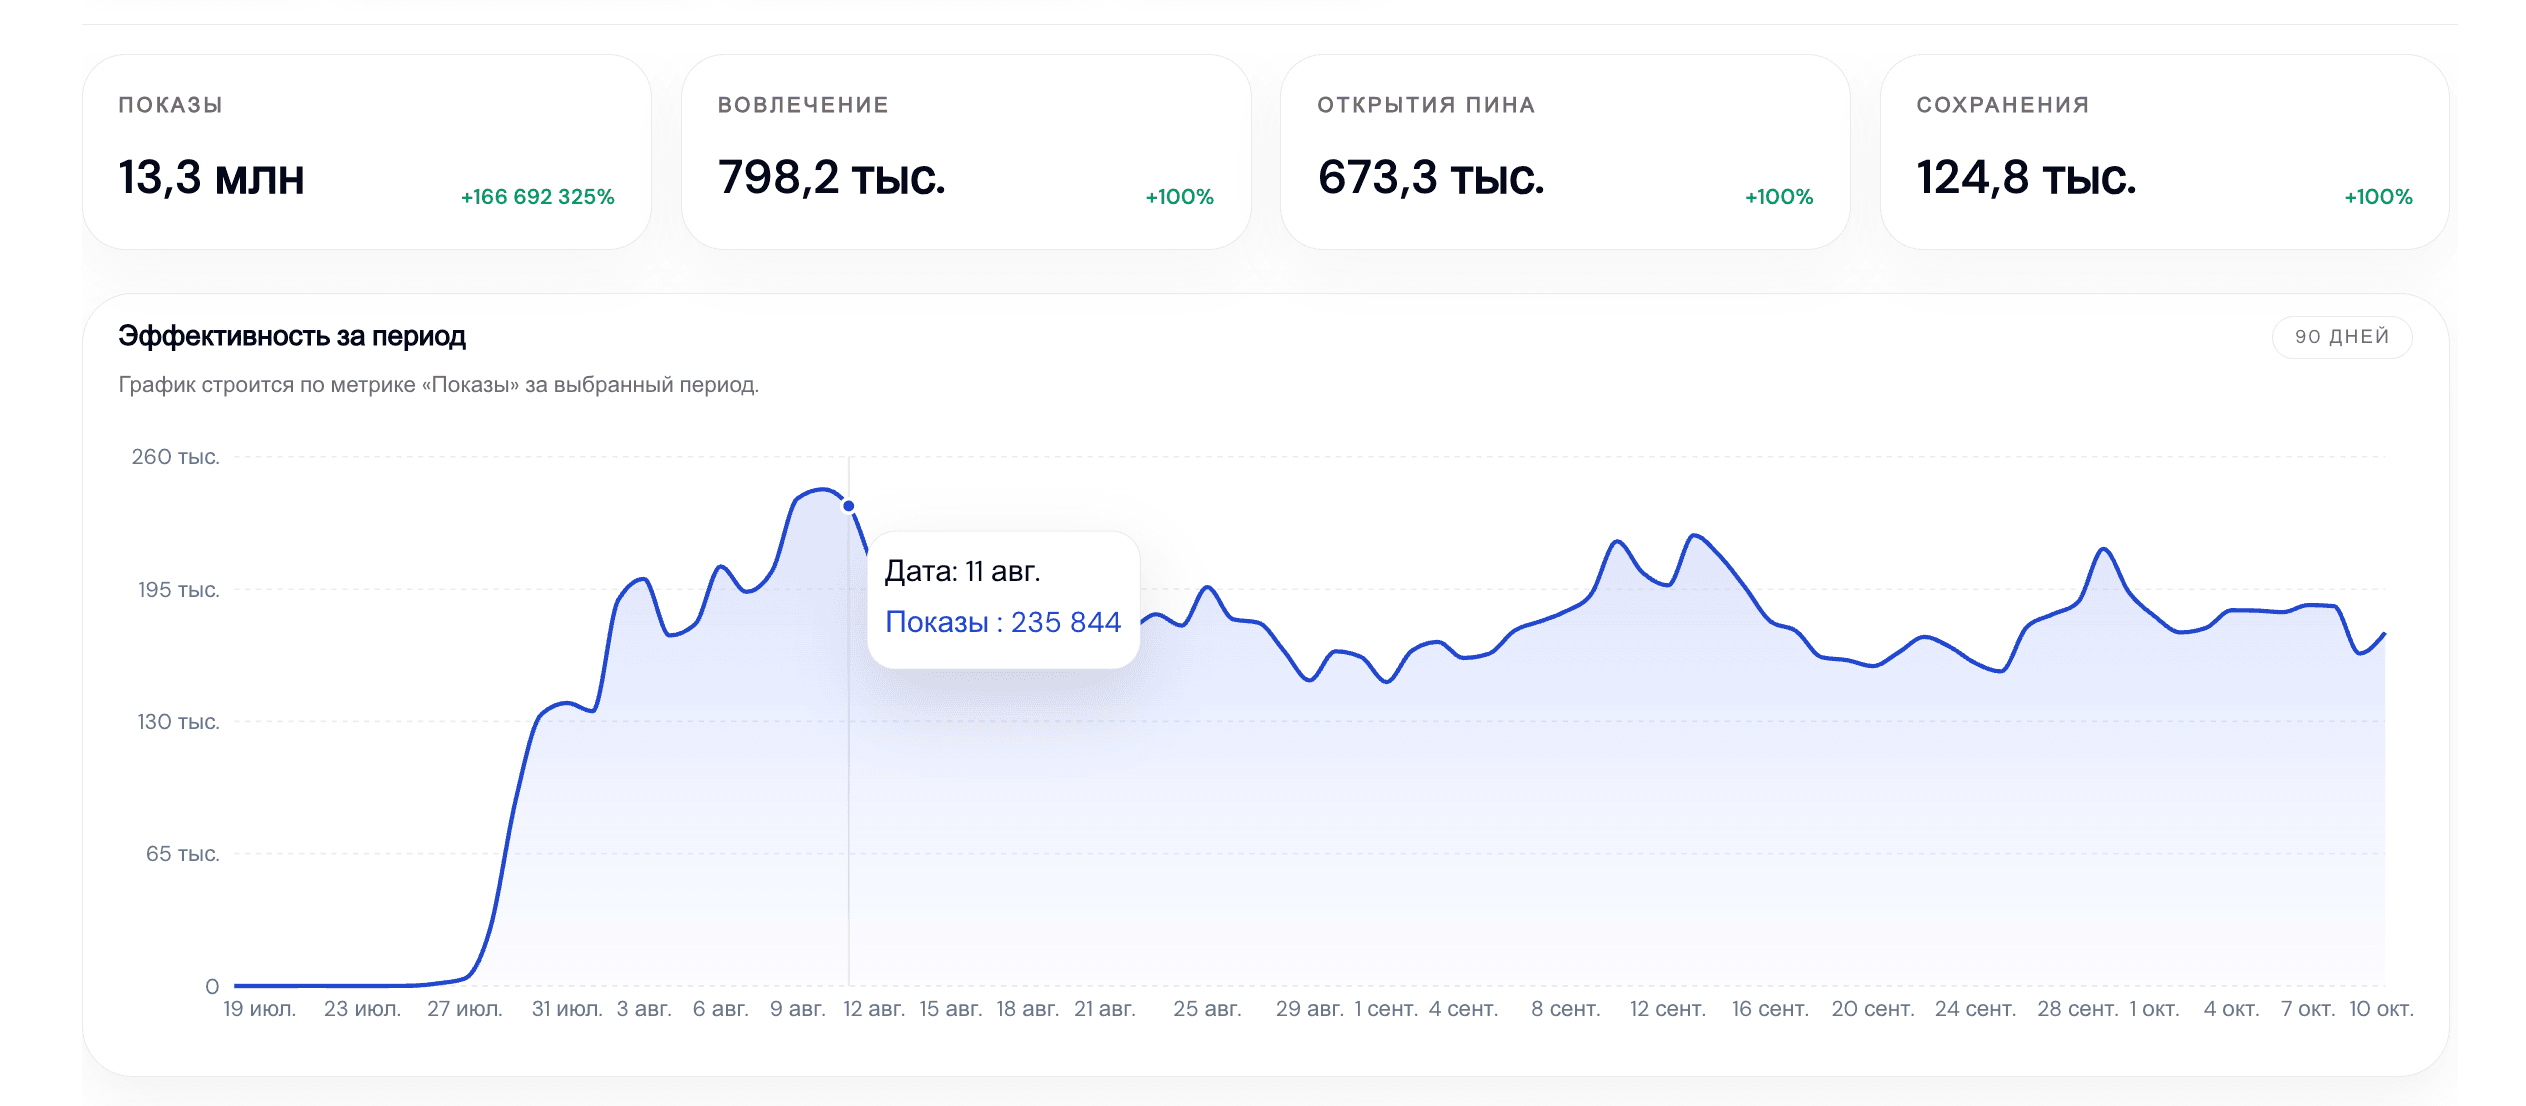This screenshot has height=1106, width=2526.
Task: Click the 10 окт. date label
Action: pos(2380,1009)
